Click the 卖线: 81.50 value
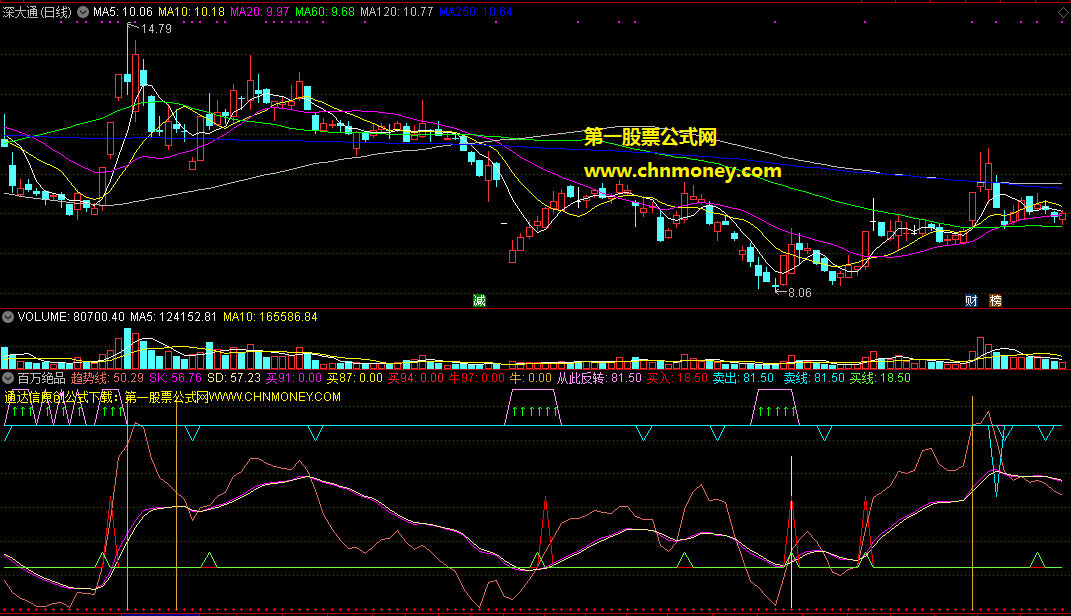This screenshot has height=616, width=1071. [813, 378]
